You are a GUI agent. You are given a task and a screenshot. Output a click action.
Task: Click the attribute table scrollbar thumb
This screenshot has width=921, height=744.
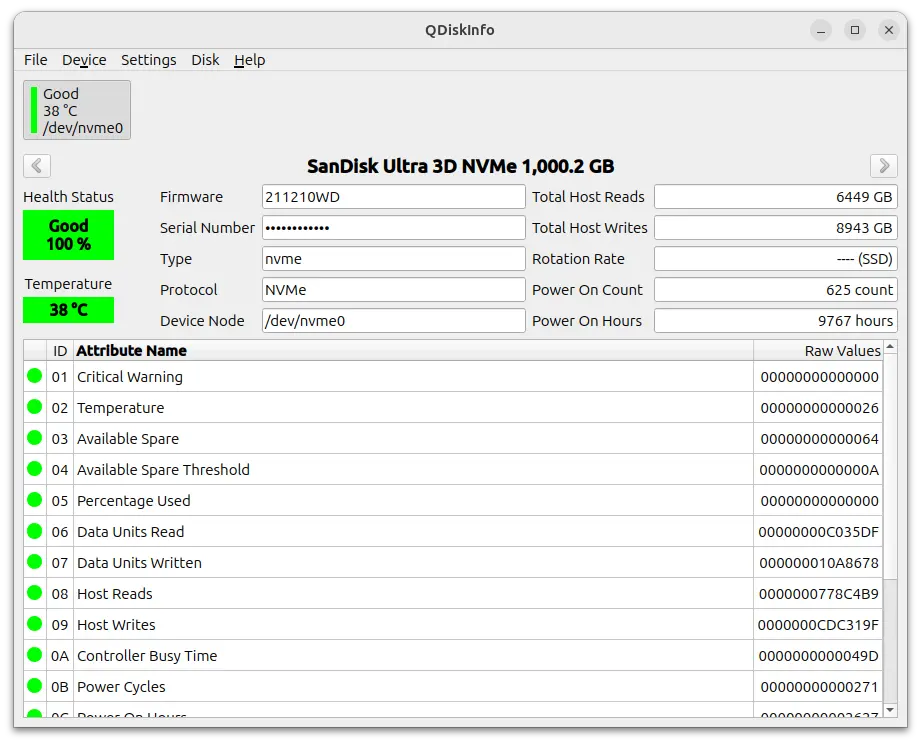pyautogui.click(x=890, y=466)
